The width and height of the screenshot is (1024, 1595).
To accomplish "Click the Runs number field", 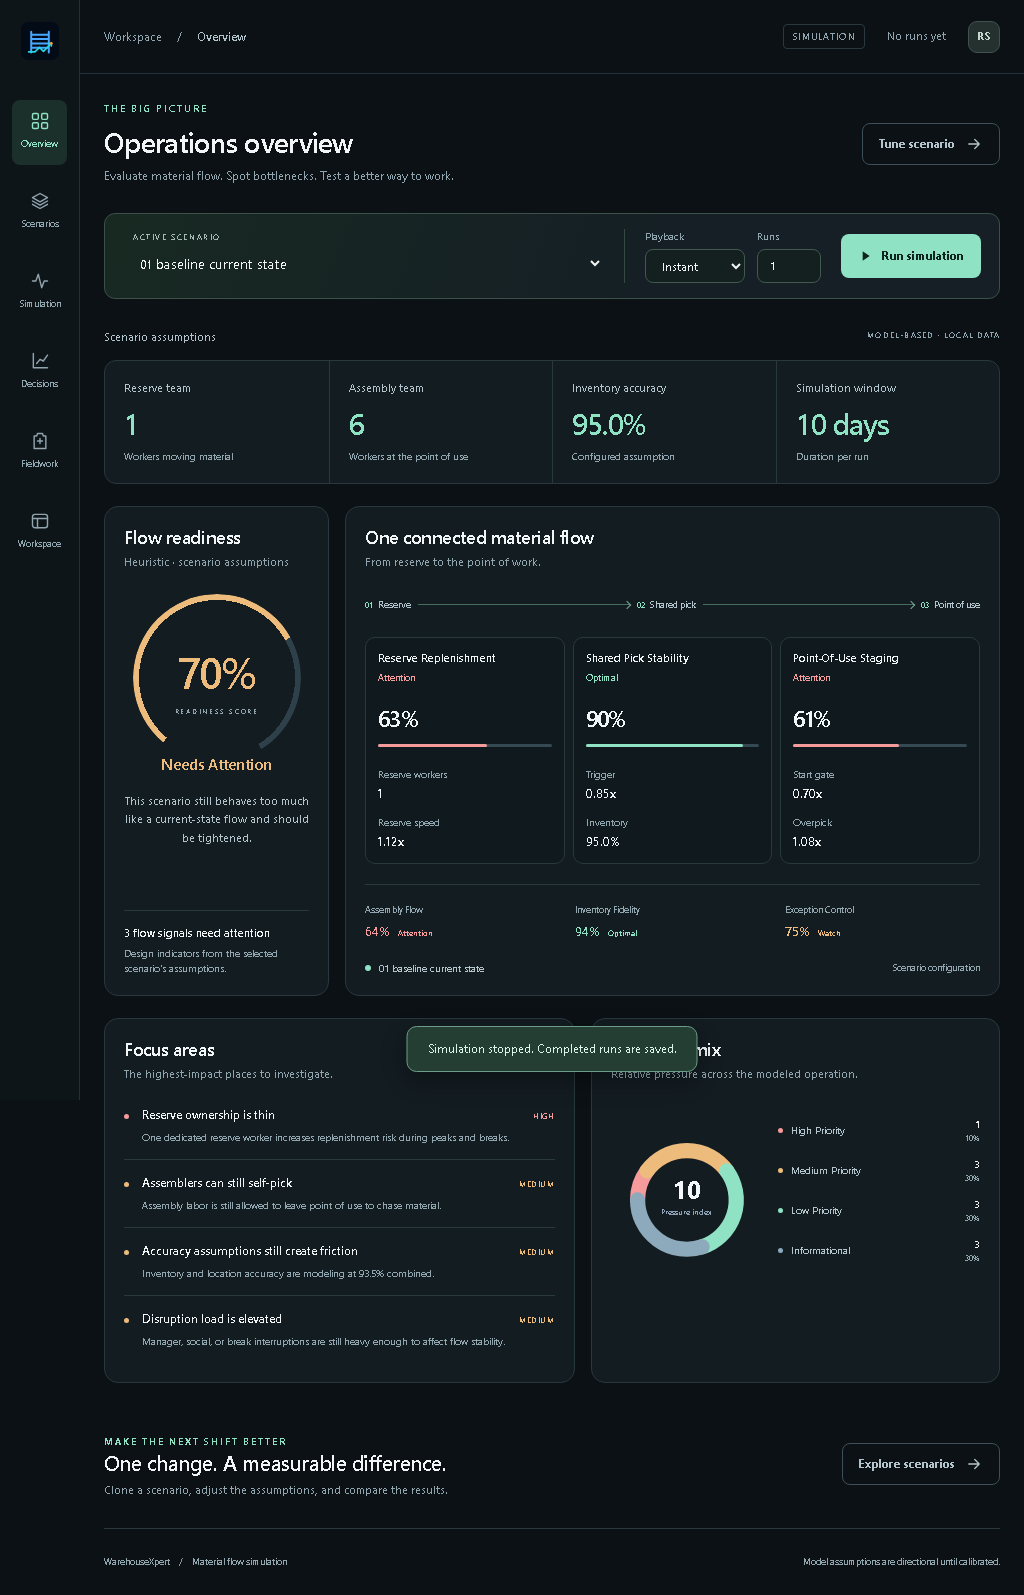I will tap(789, 266).
